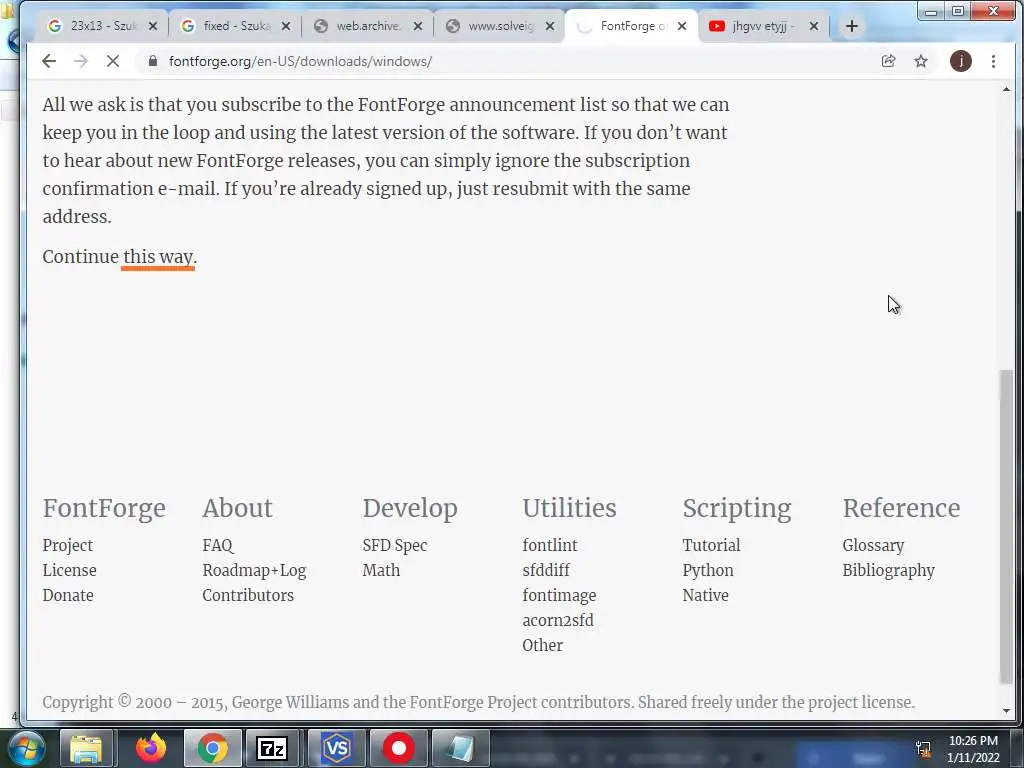
Task: Open the acorn2sfd utility link
Action: click(558, 620)
